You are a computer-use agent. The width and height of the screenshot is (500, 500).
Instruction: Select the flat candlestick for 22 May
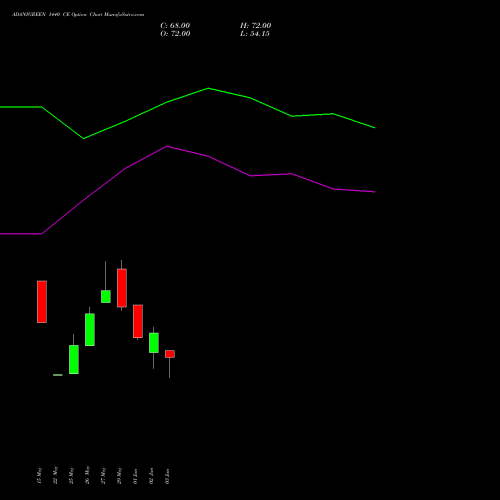coord(58,375)
